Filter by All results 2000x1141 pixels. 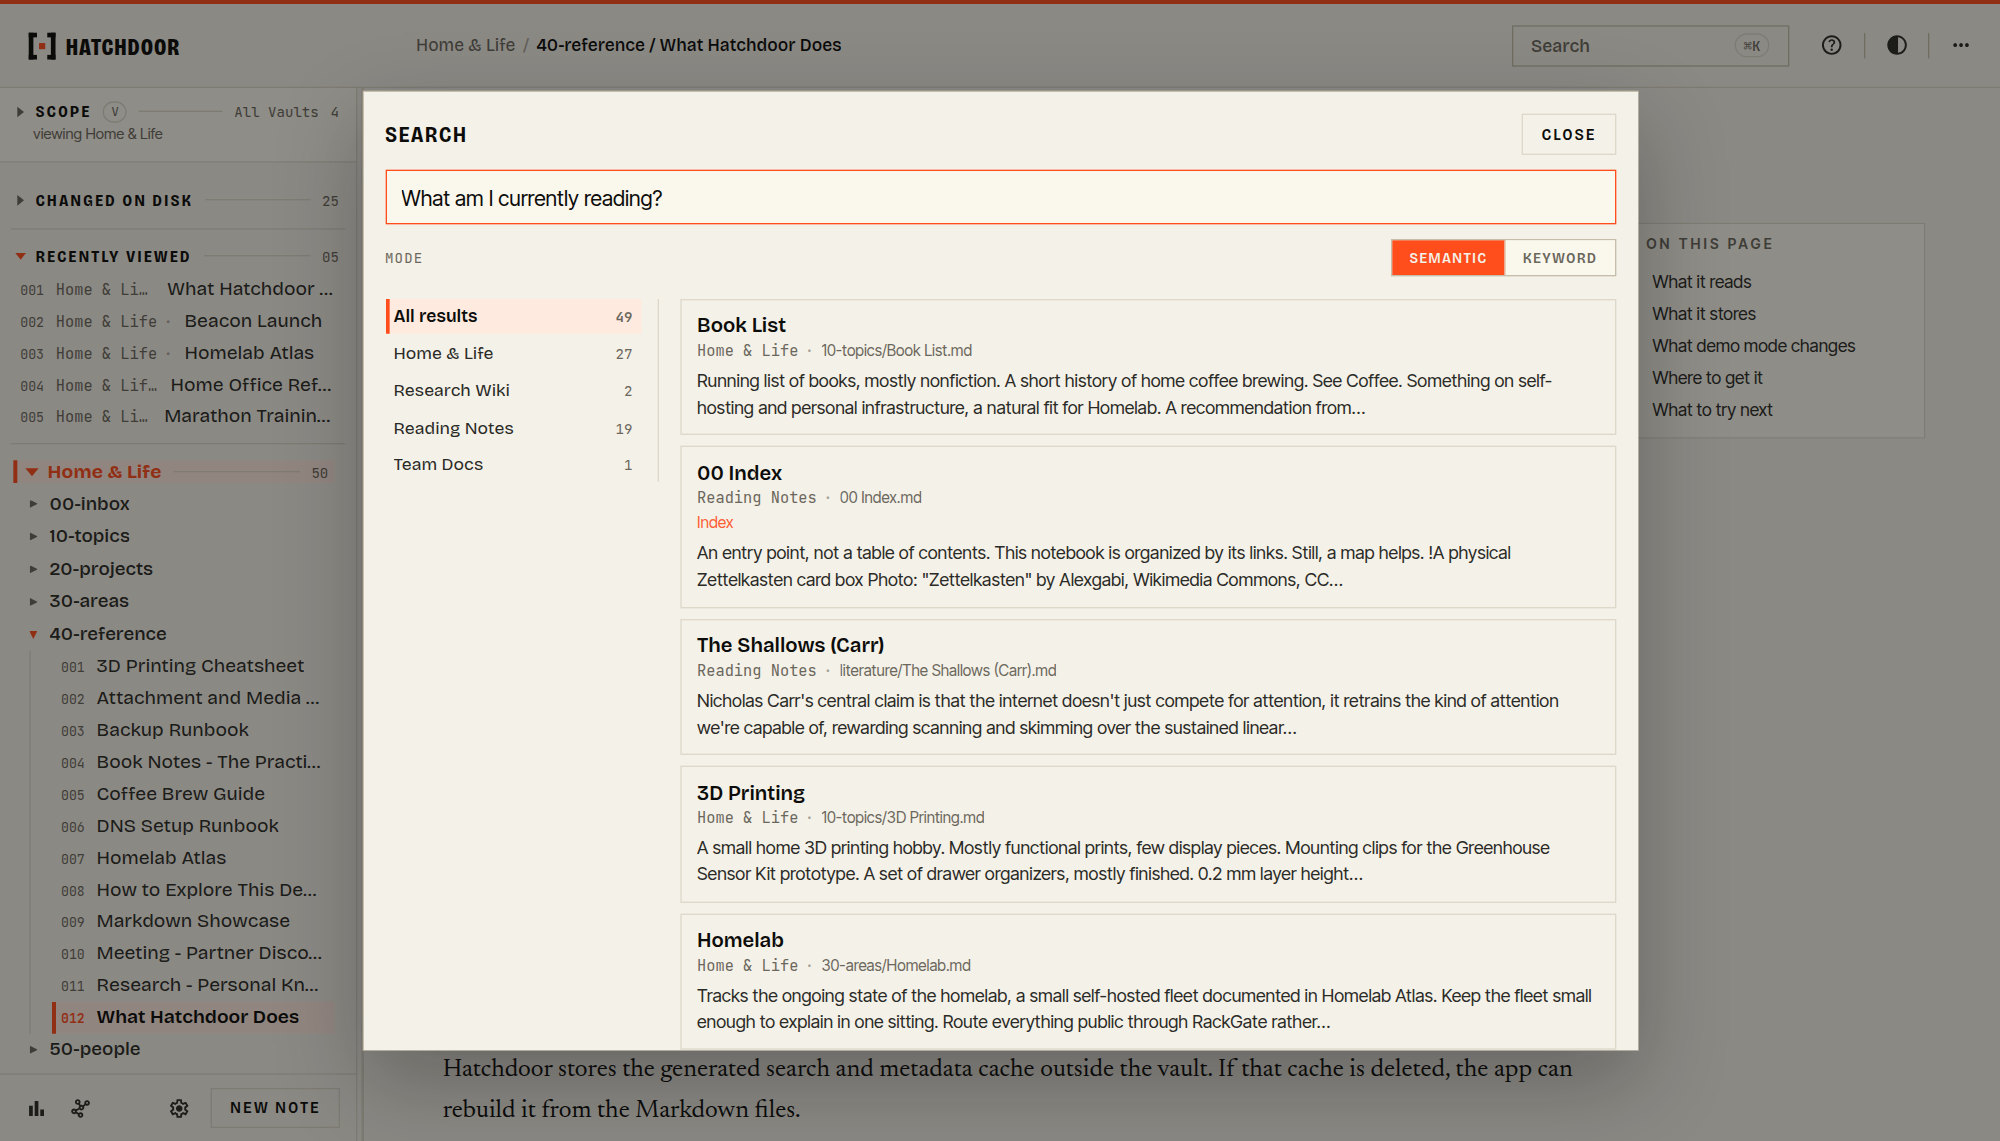click(x=513, y=316)
